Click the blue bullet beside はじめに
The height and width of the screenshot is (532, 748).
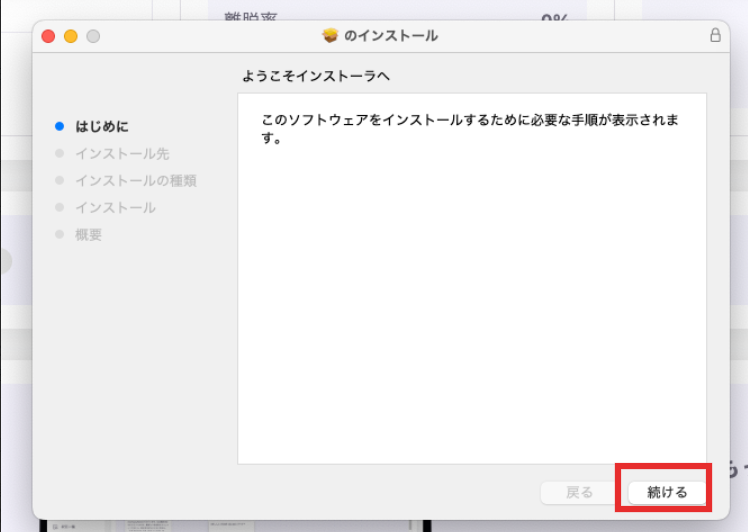coord(60,126)
